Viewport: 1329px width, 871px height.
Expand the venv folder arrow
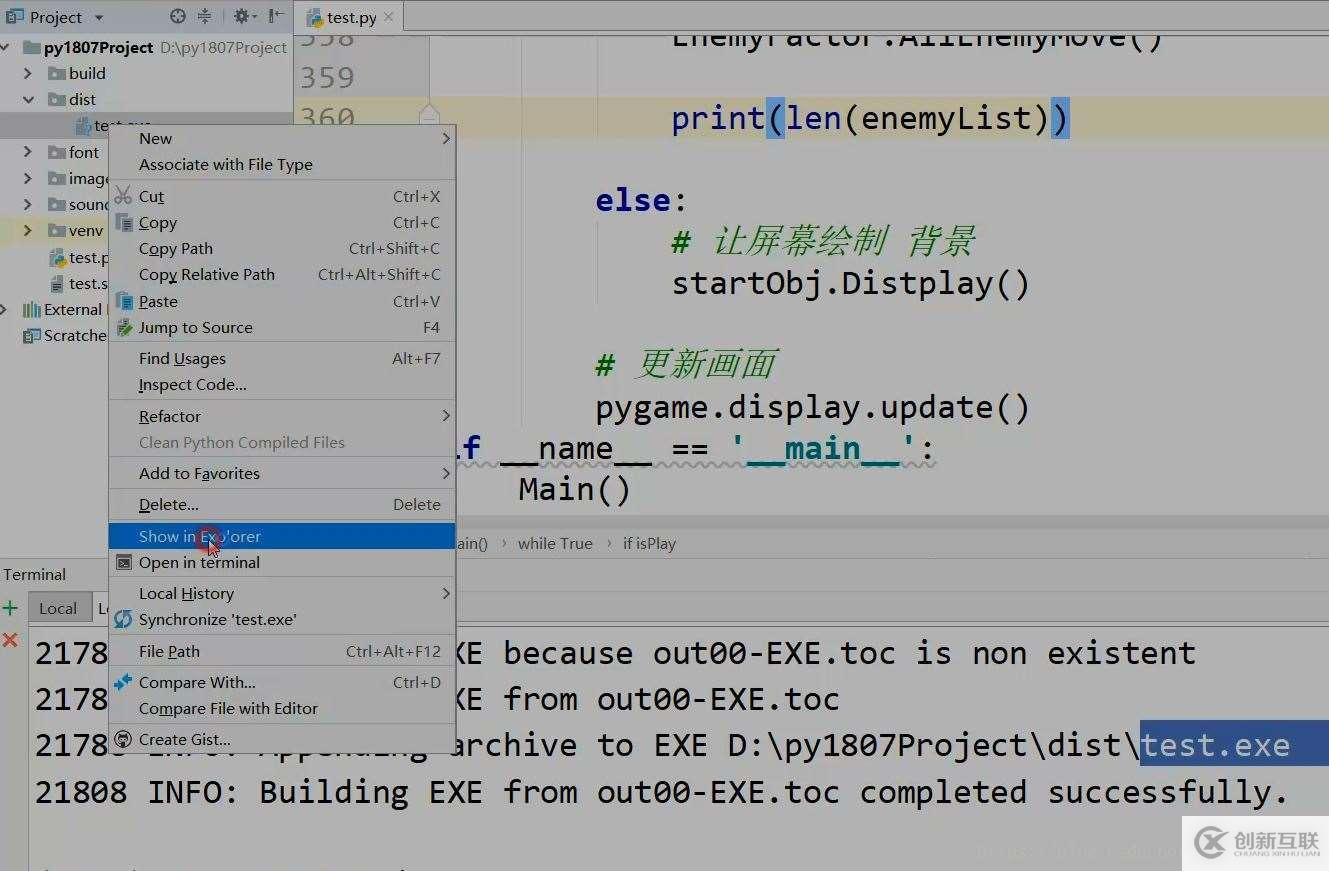coord(28,230)
